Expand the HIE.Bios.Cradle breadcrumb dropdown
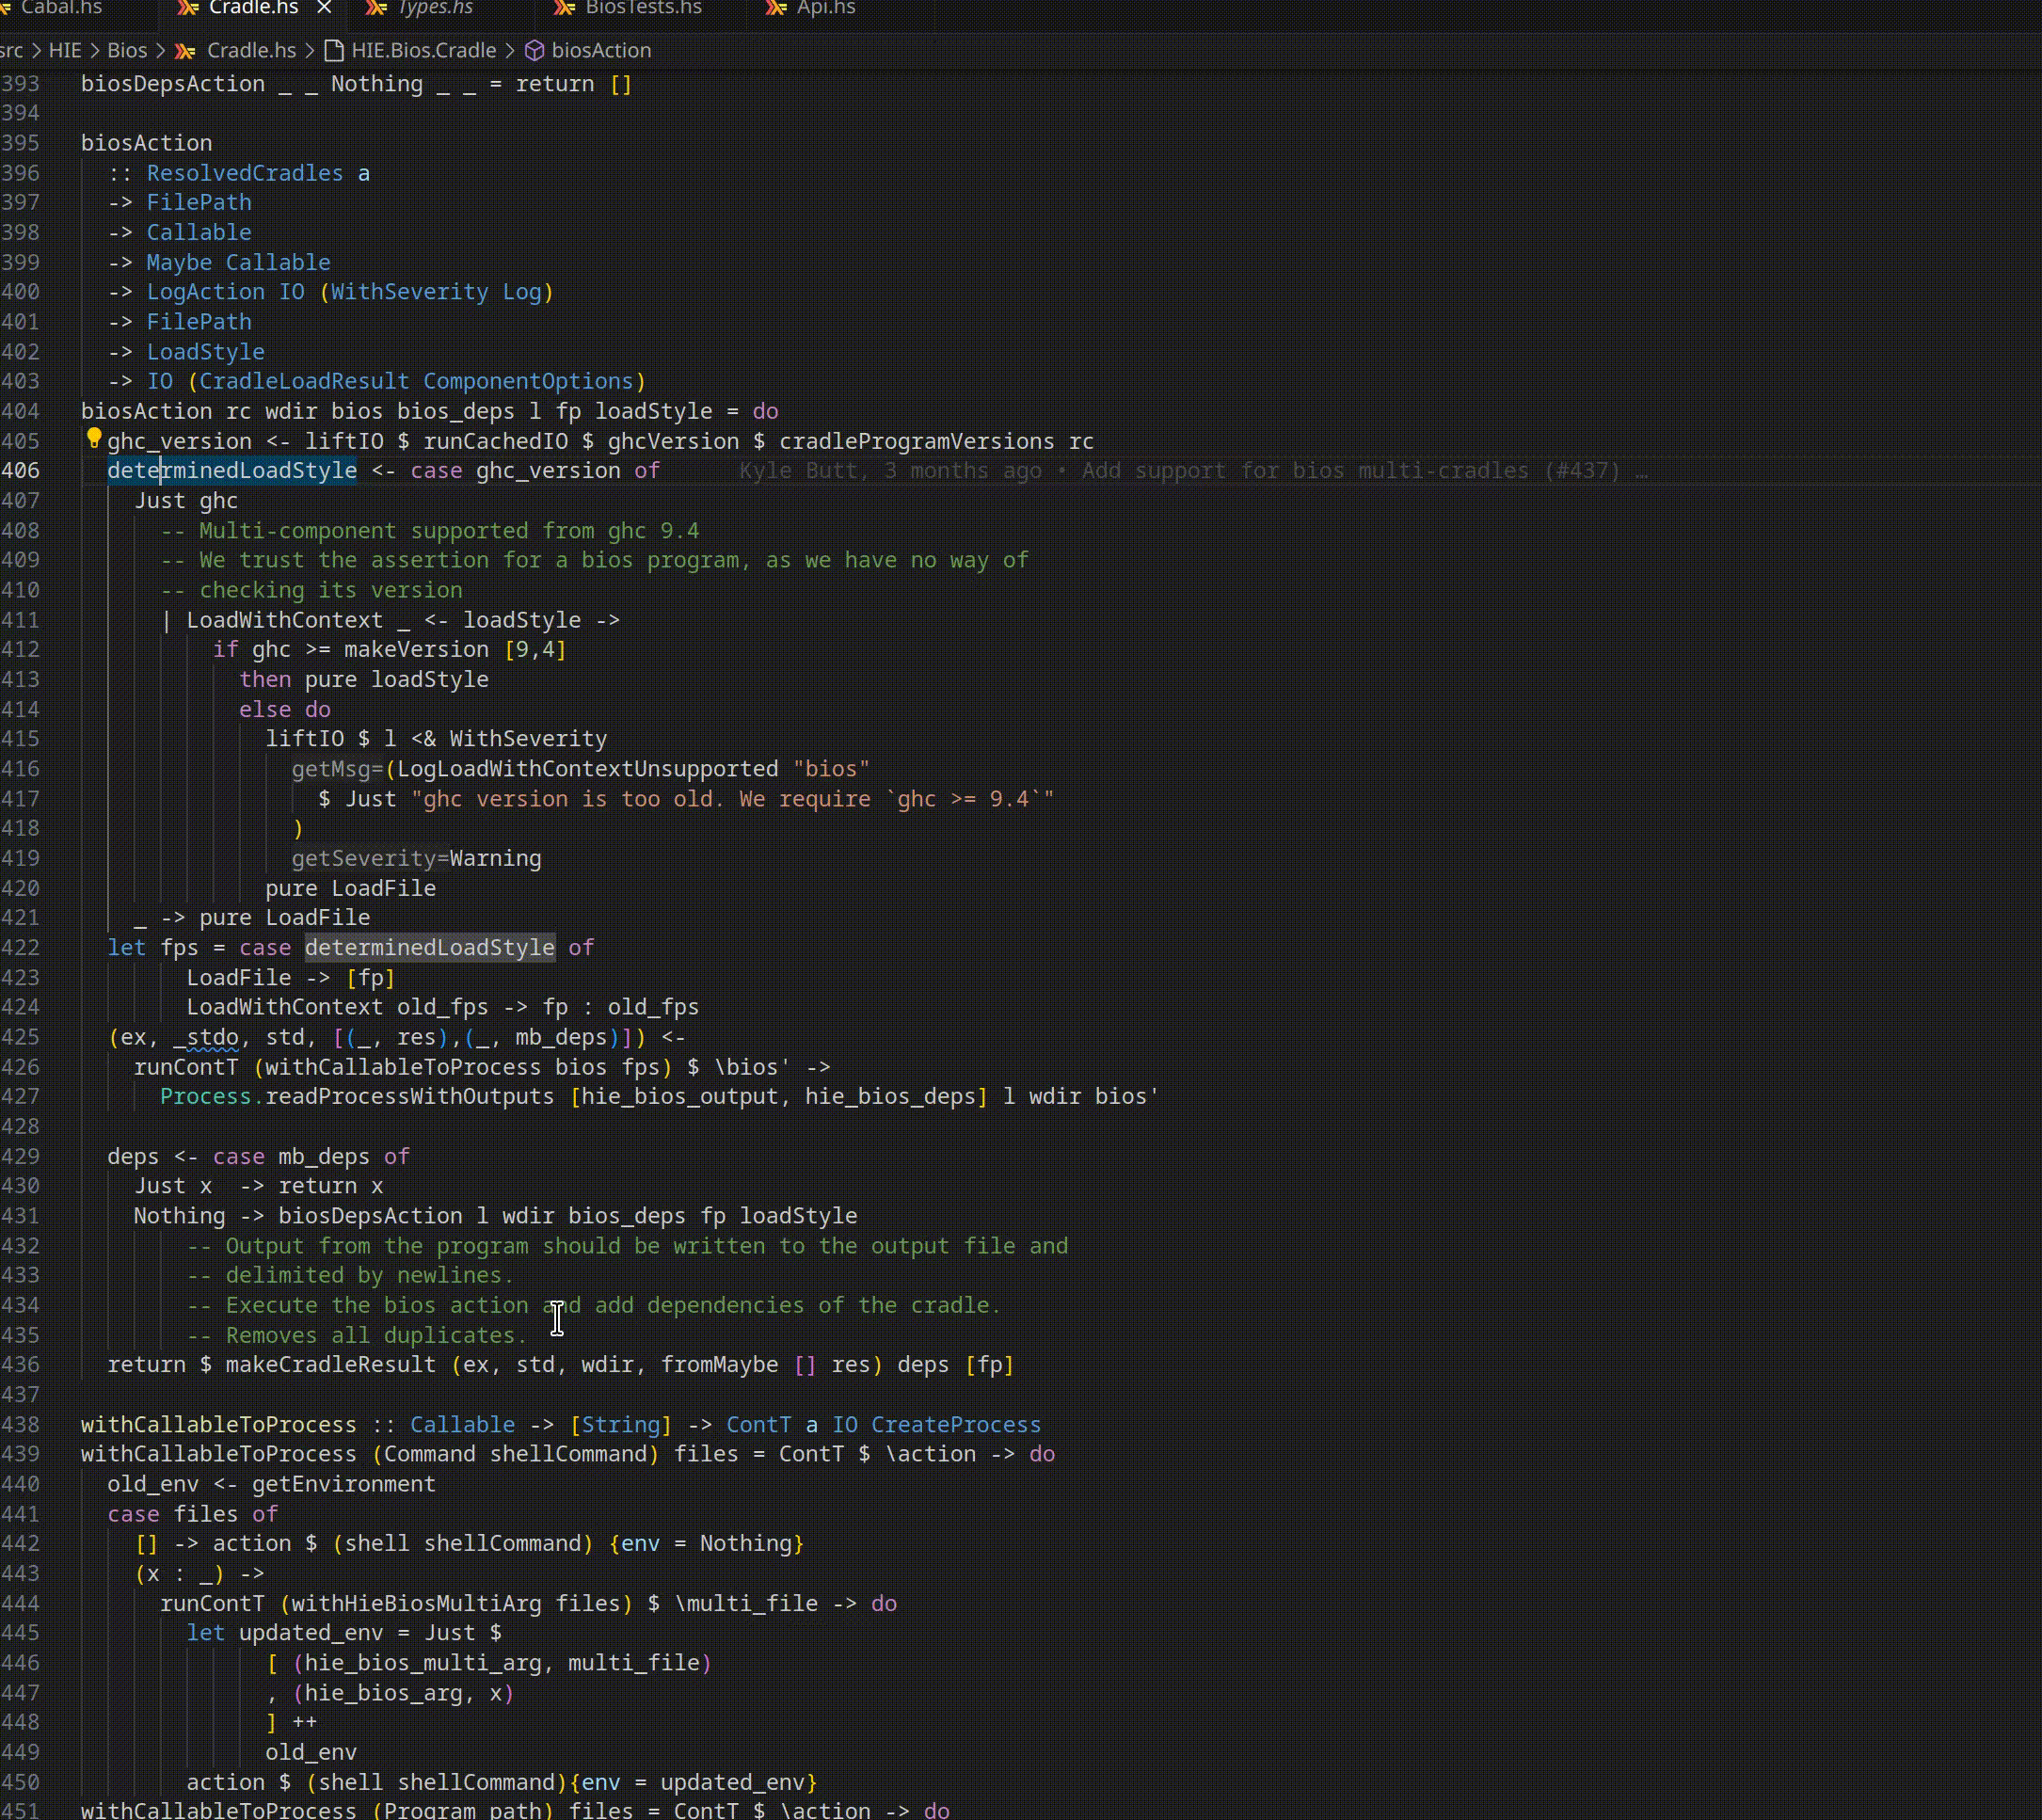This screenshot has height=1820, width=2042. pos(423,50)
